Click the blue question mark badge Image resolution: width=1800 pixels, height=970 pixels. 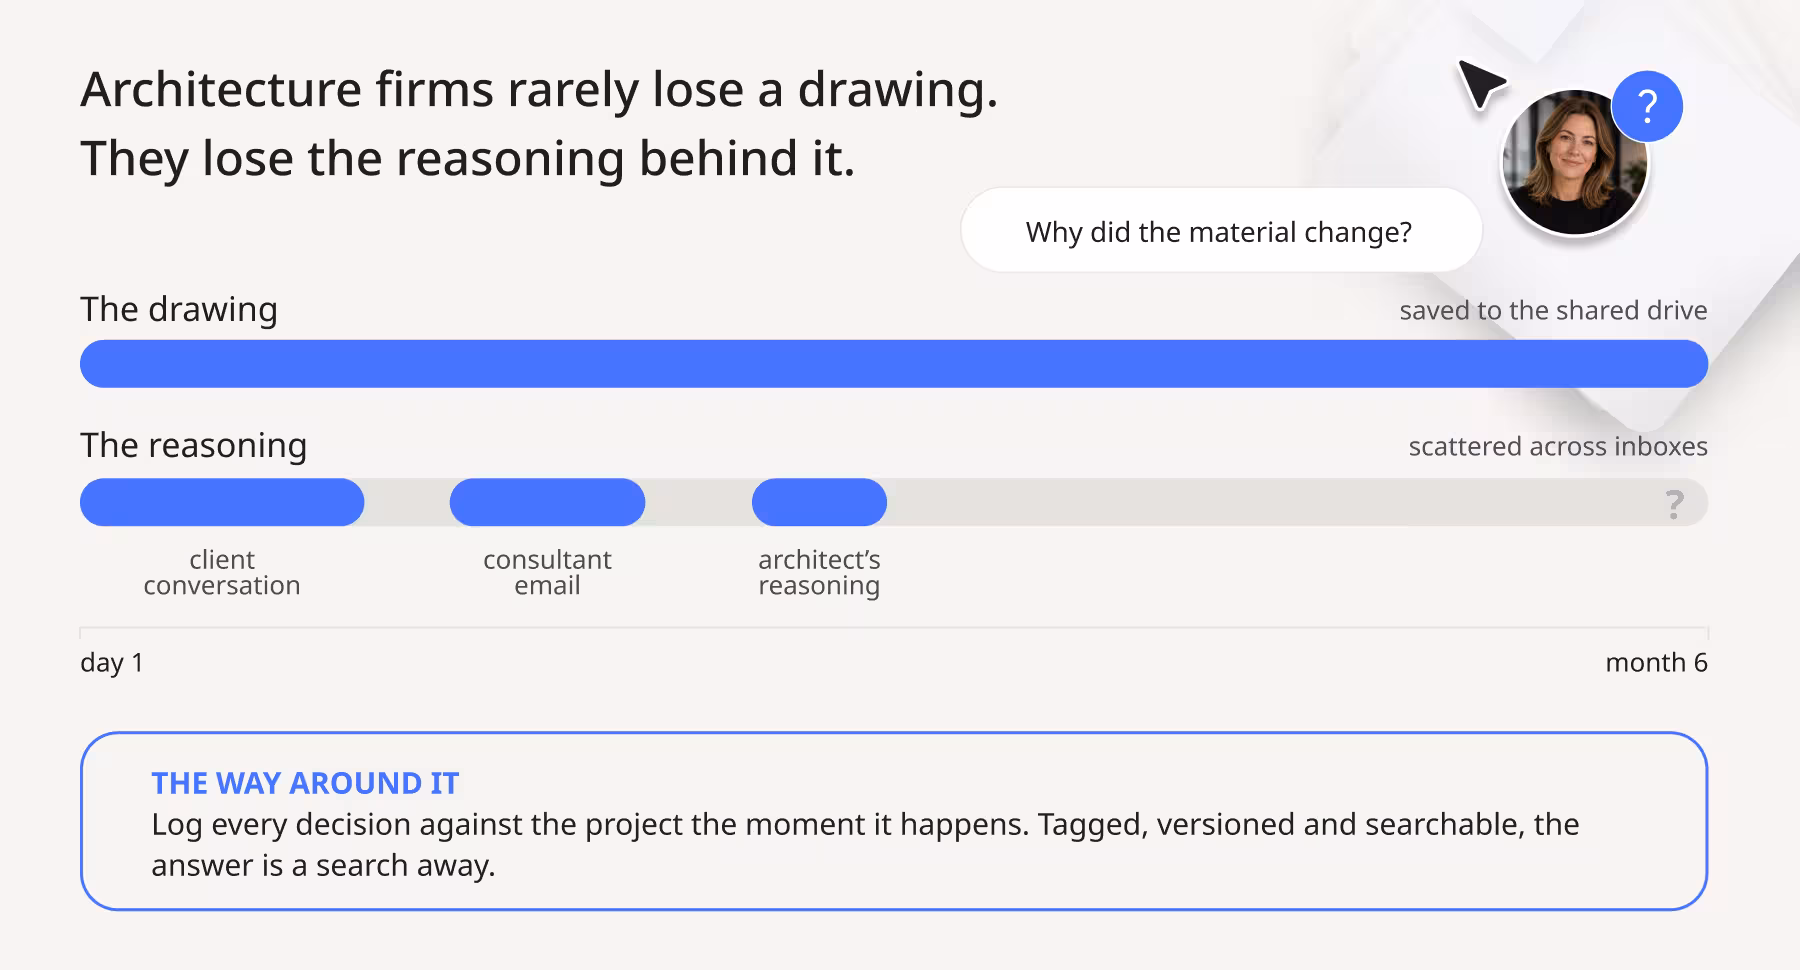pyautogui.click(x=1647, y=106)
